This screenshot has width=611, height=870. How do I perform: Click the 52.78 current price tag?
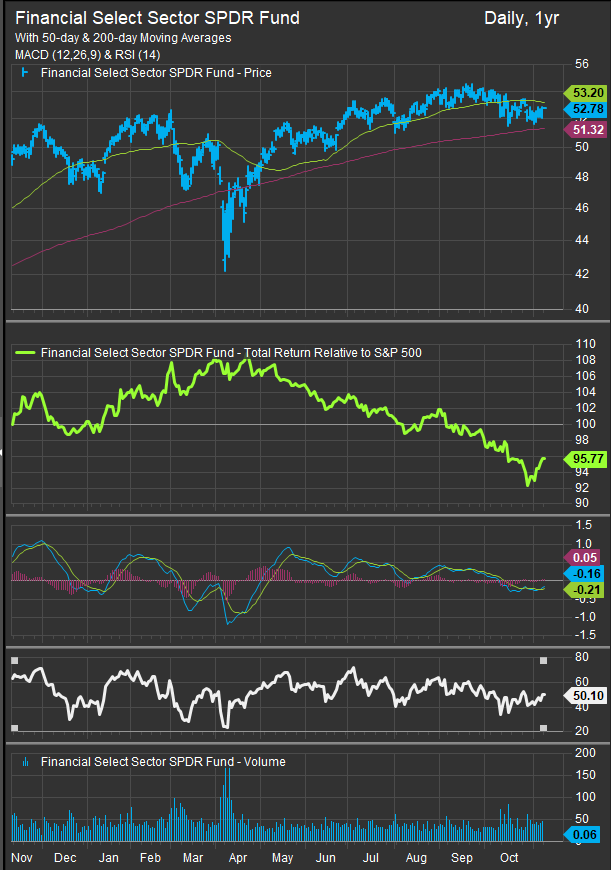click(x=582, y=108)
